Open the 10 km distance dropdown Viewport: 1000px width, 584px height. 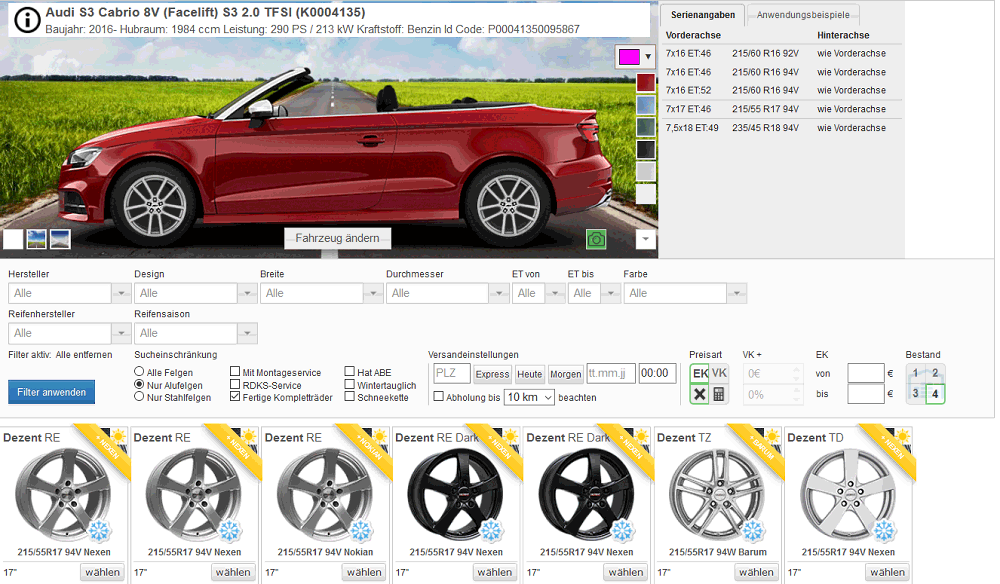(529, 397)
